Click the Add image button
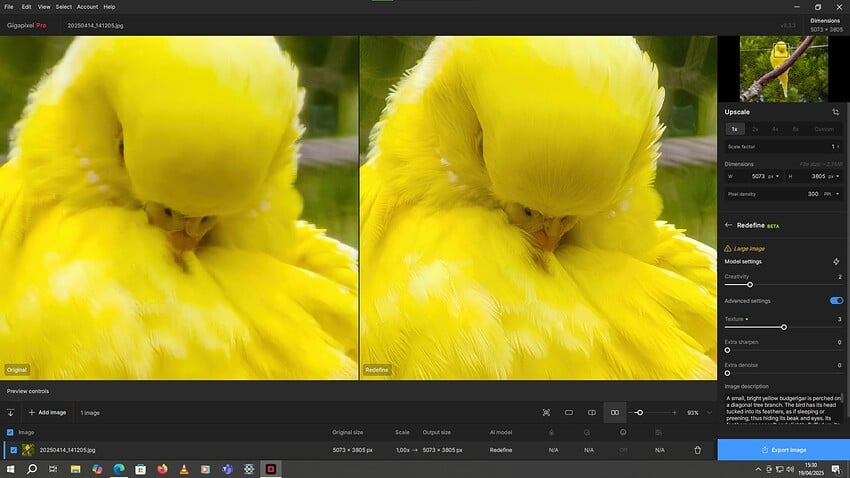This screenshot has width=850, height=478. coord(48,413)
